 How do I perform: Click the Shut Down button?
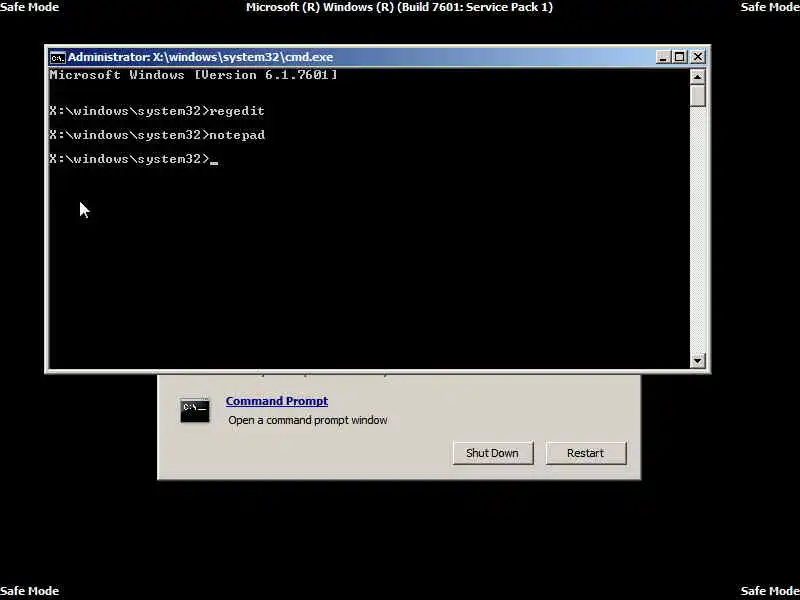coord(493,453)
